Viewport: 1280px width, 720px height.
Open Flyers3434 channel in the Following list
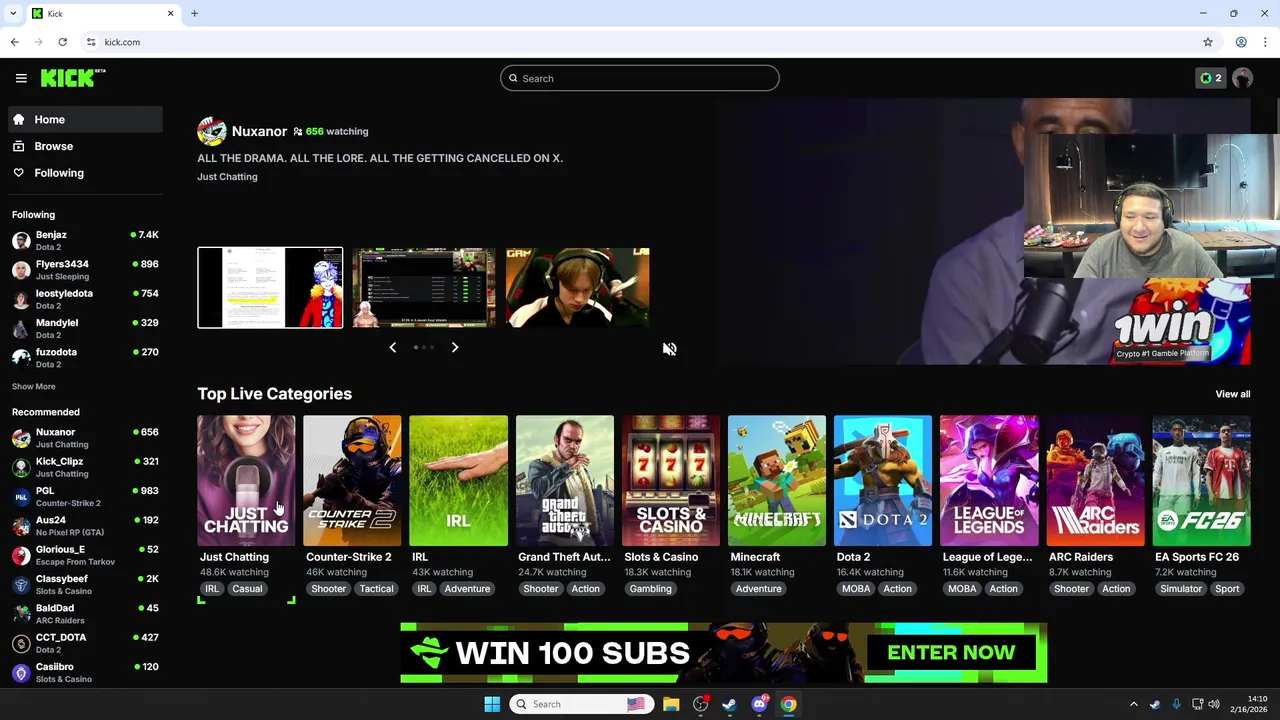pyautogui.click(x=85, y=270)
